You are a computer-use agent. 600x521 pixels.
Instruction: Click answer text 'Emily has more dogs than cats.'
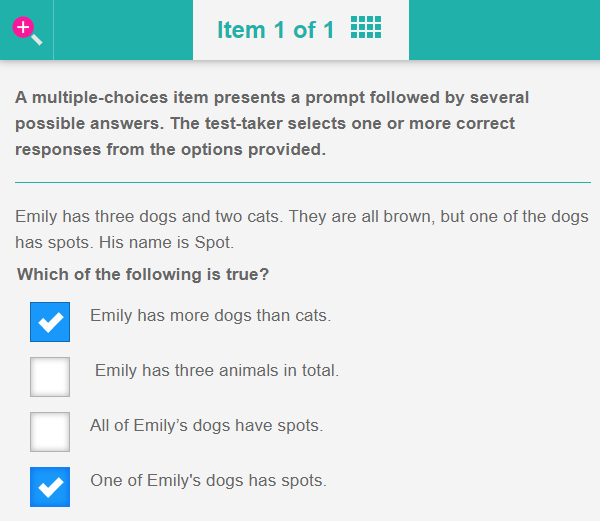coord(210,315)
